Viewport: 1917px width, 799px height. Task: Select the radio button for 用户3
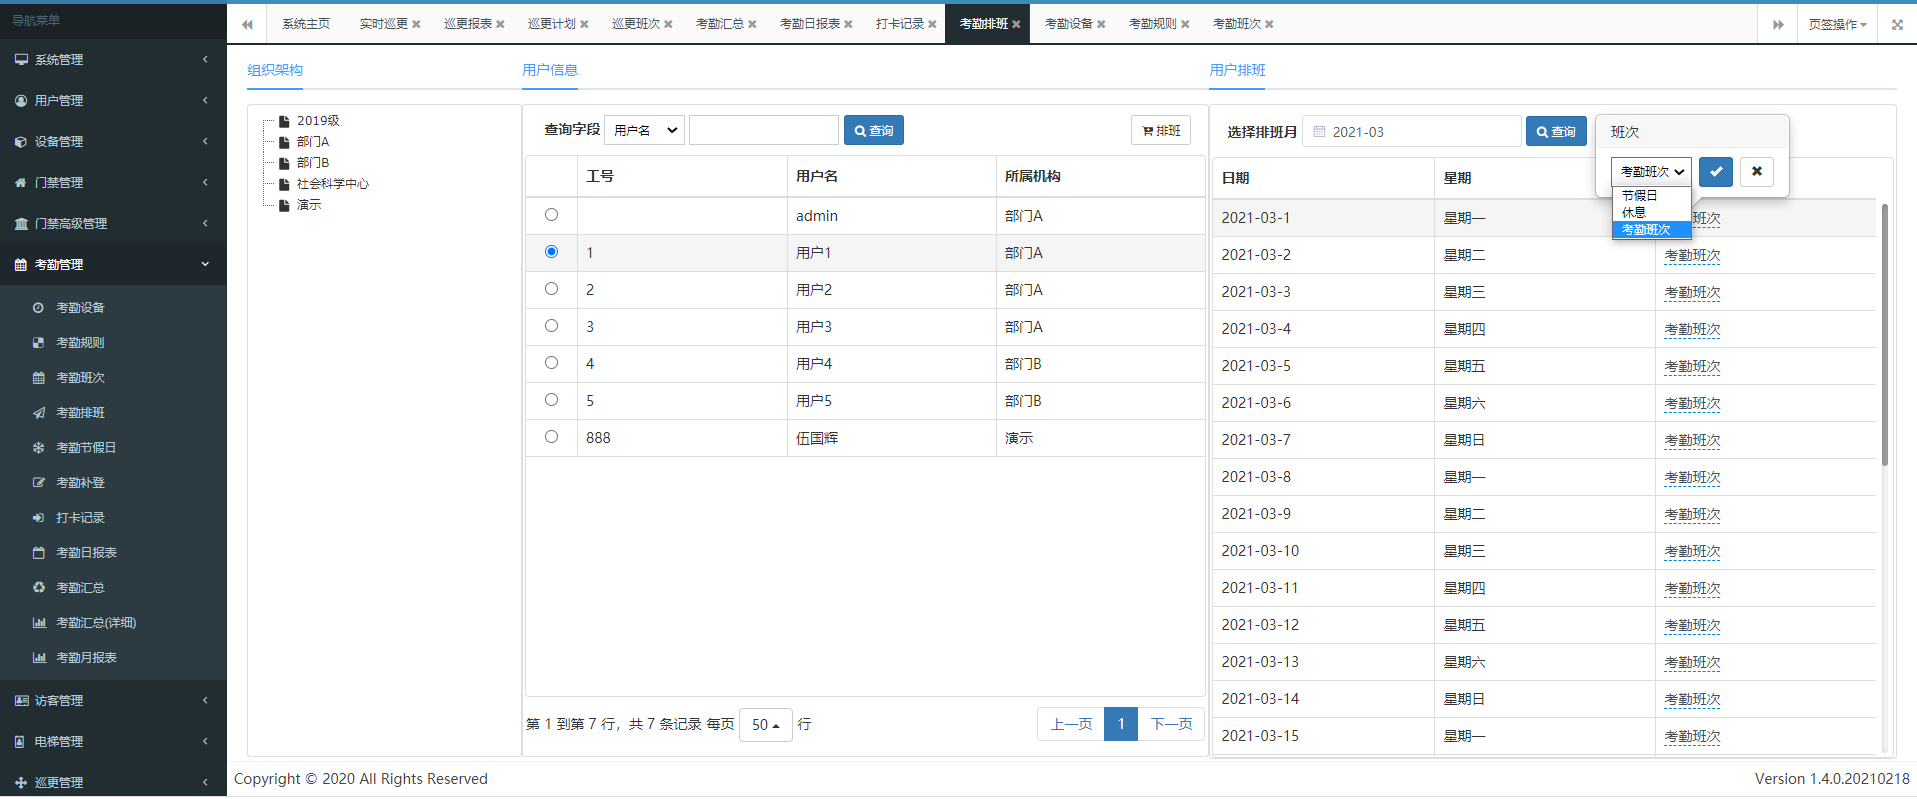point(551,326)
